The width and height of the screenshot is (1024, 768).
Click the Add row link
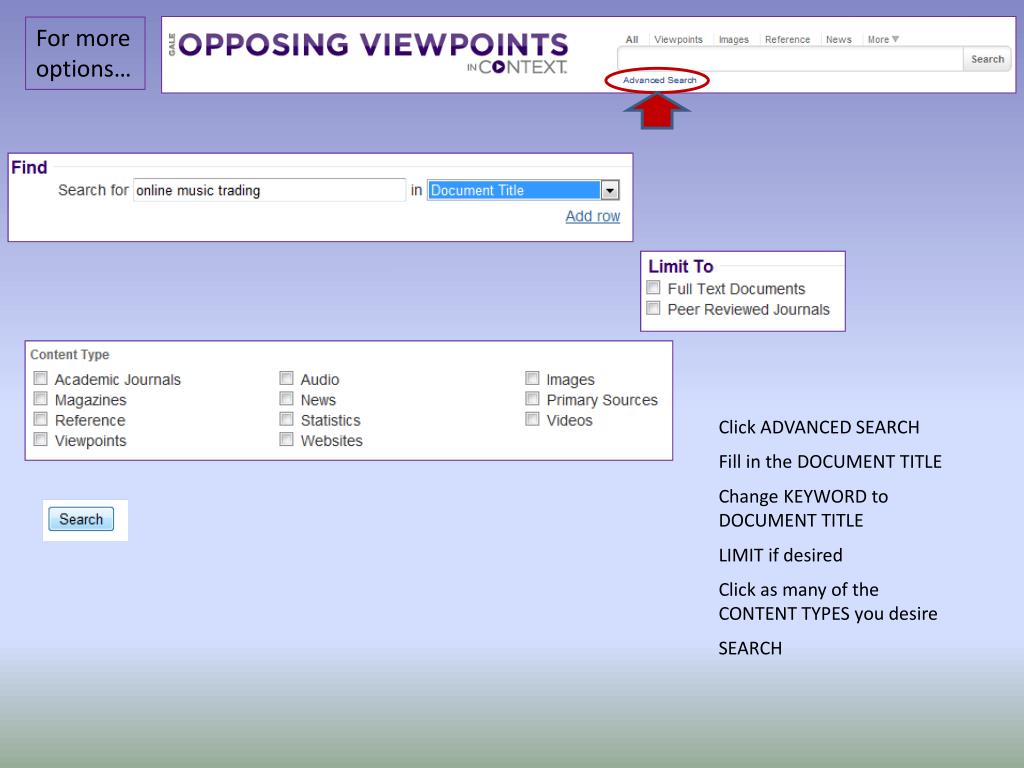point(592,216)
